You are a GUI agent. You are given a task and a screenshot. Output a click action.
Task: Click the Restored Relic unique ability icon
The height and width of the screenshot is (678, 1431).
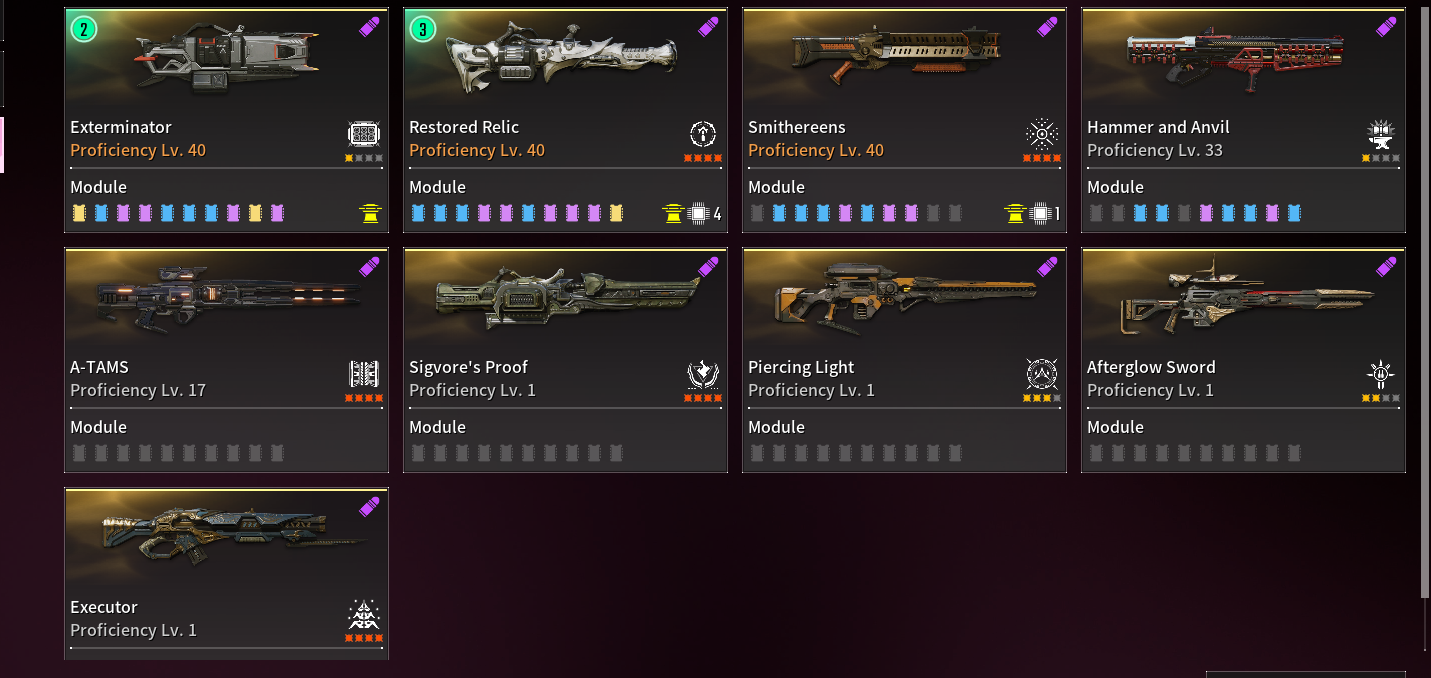coord(703,134)
